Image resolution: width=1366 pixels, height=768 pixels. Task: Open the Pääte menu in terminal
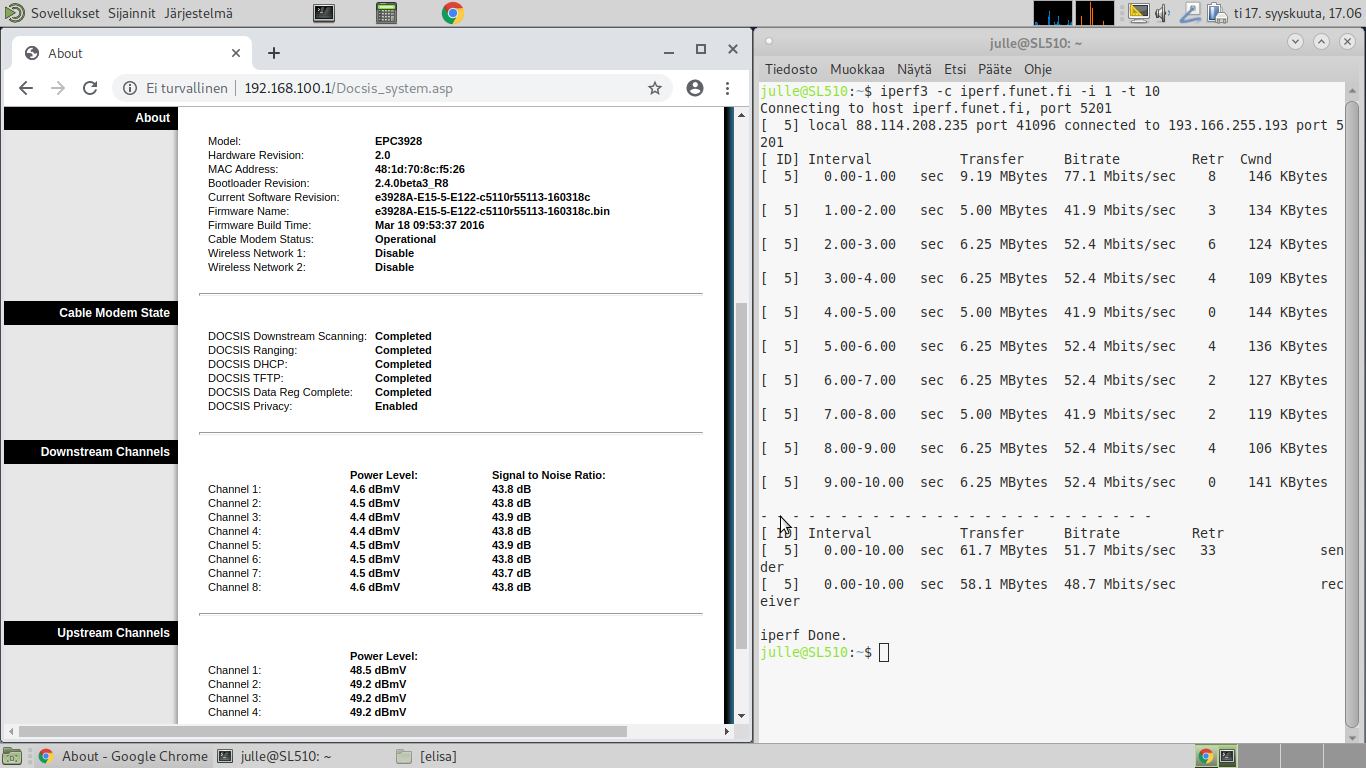[x=995, y=69]
